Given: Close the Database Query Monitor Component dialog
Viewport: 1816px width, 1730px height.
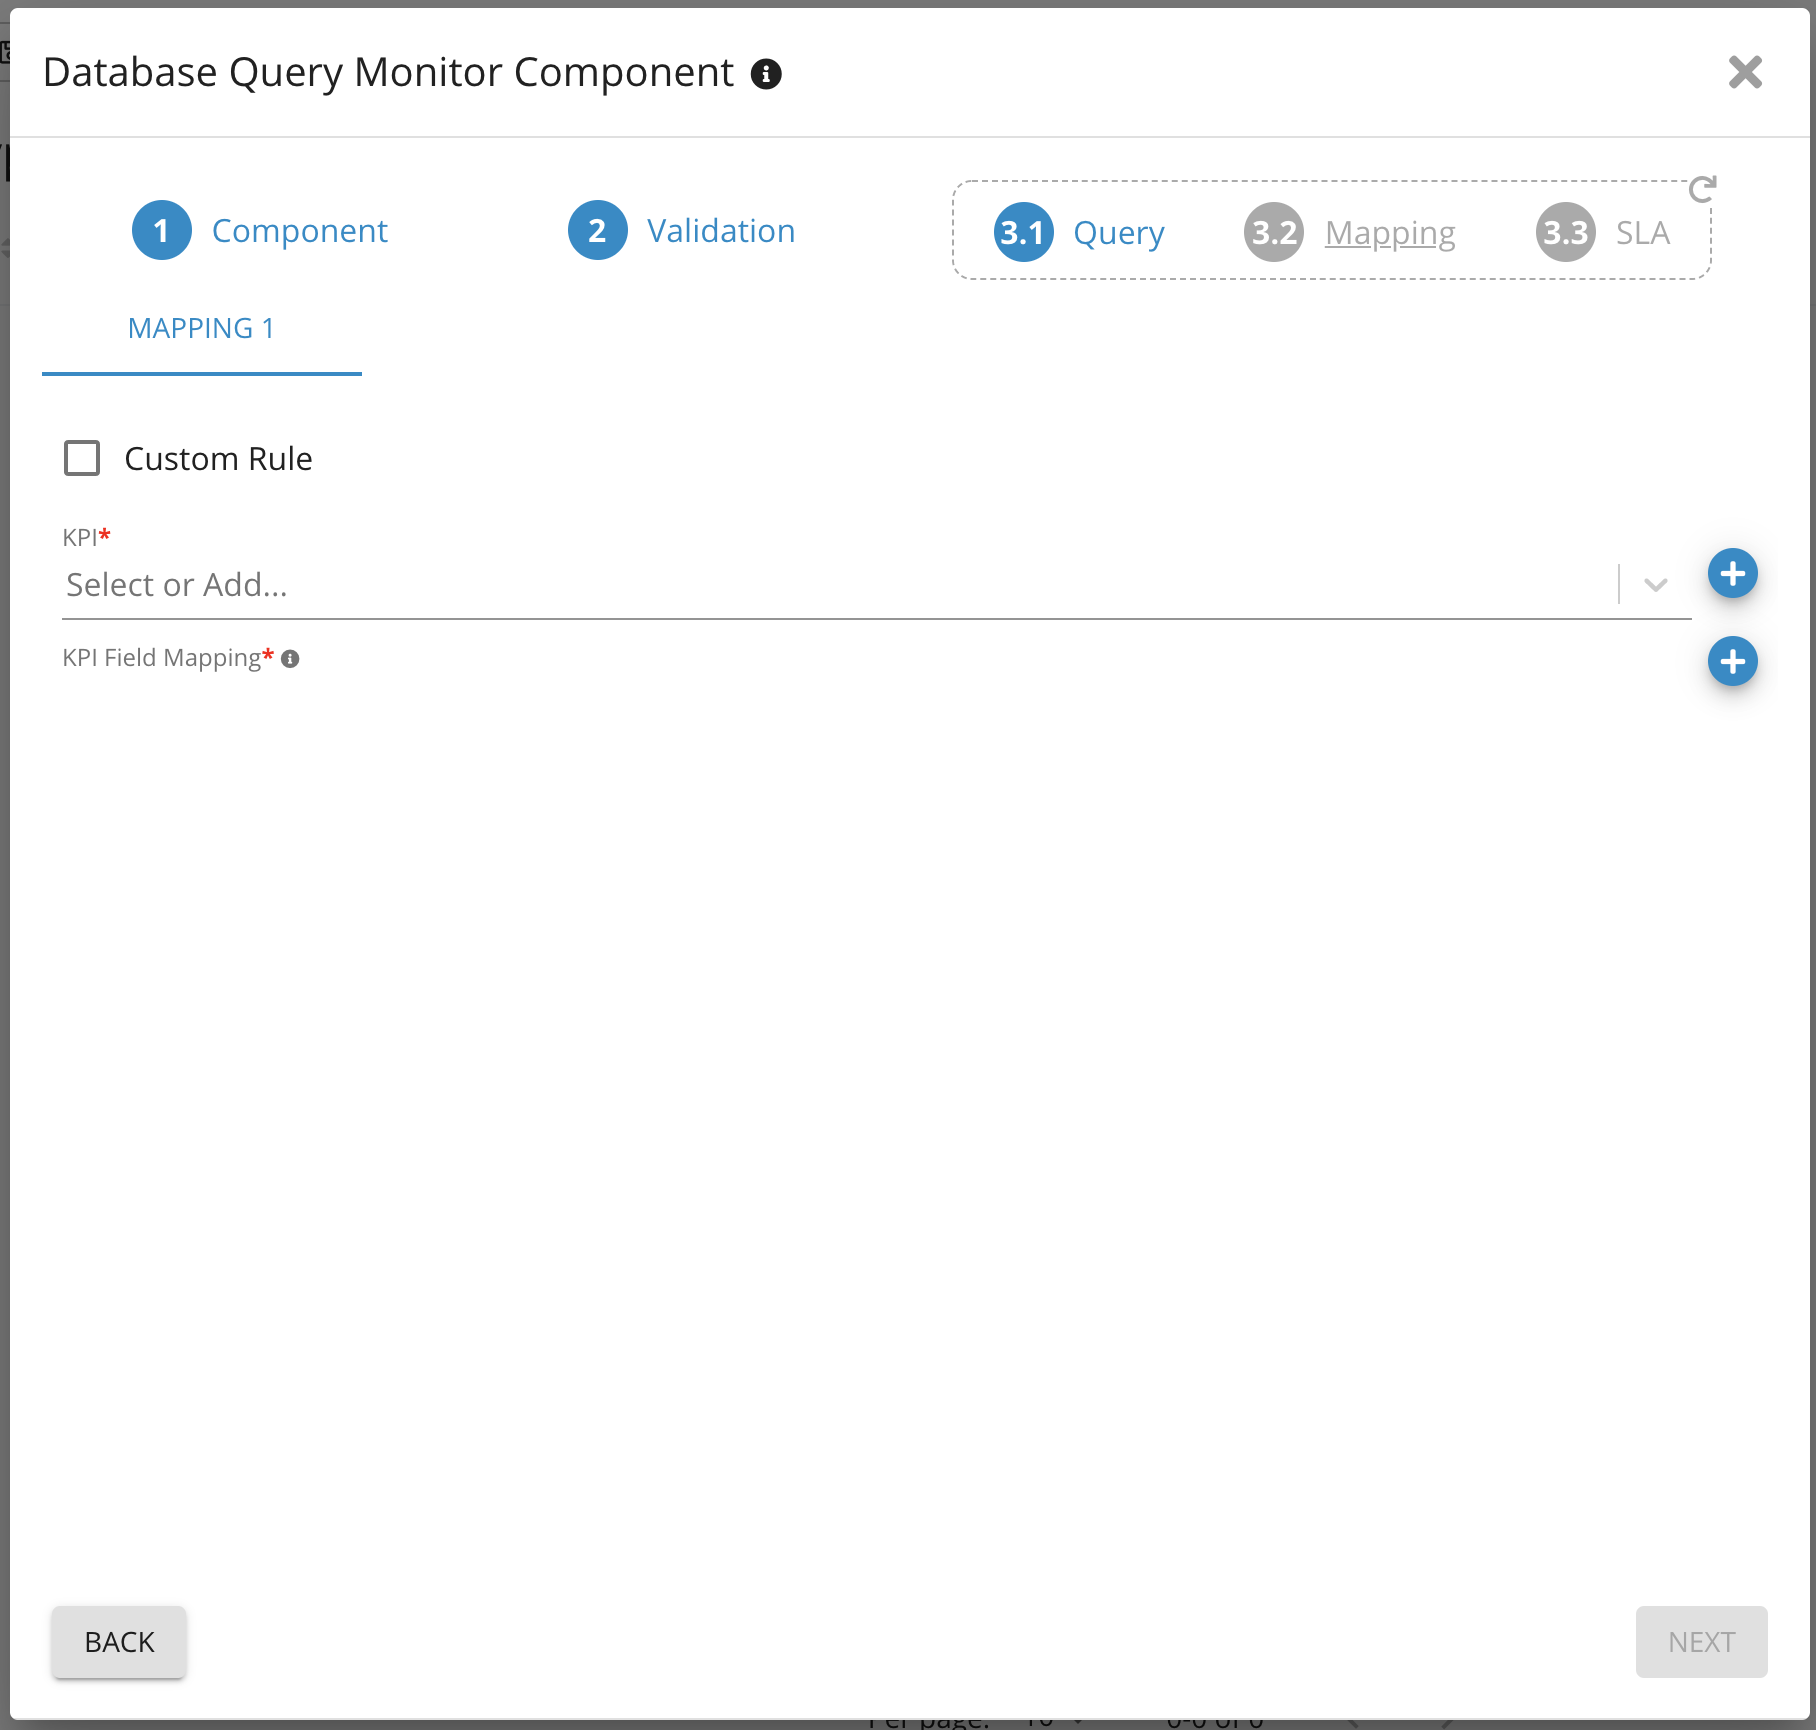Looking at the screenshot, I should pos(1745,72).
